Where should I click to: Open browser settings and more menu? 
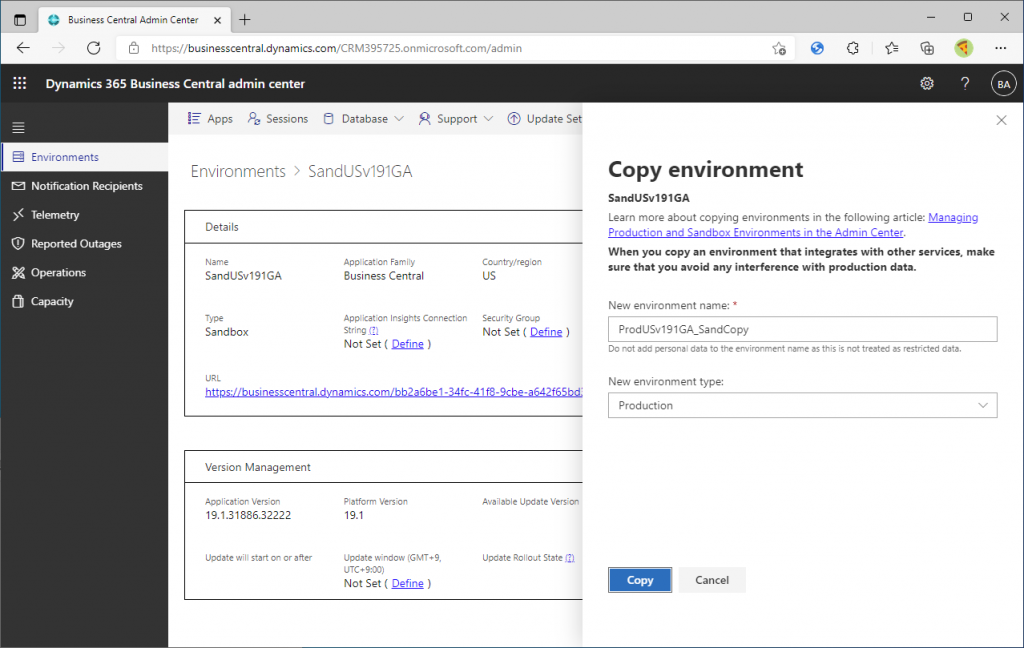tap(1000, 48)
